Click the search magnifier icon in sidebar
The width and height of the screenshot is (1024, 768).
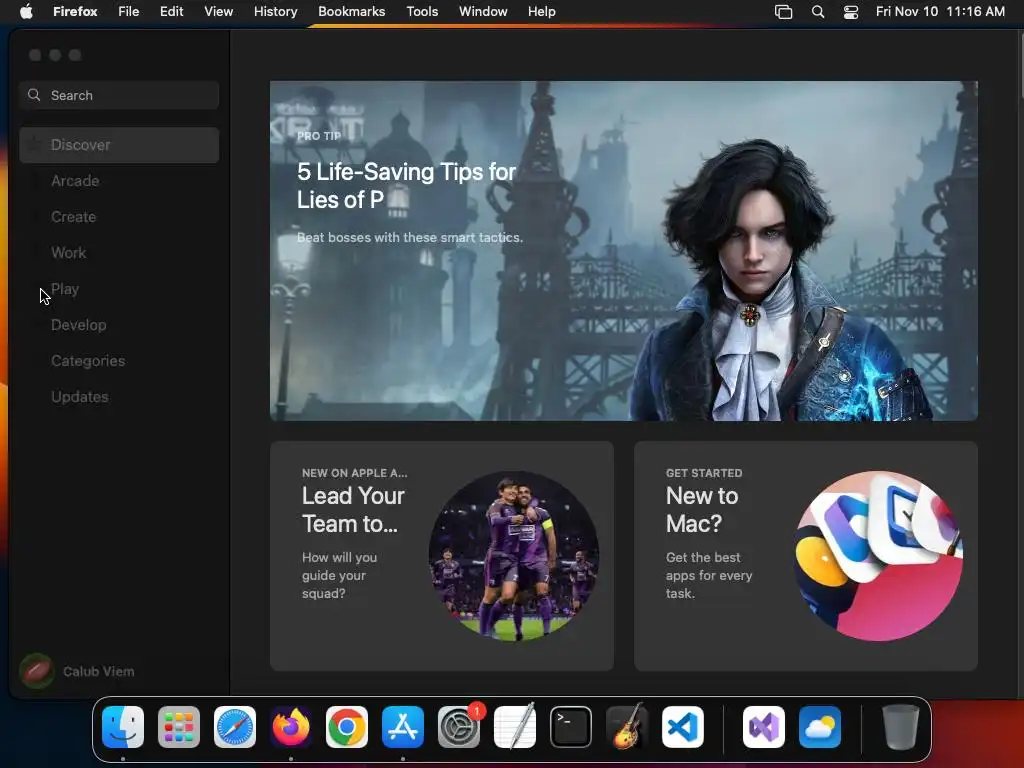click(35, 95)
